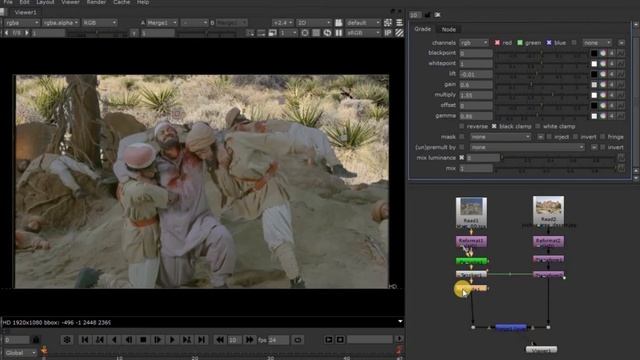Click the whitepoint white color swatch

pyautogui.click(x=594, y=64)
